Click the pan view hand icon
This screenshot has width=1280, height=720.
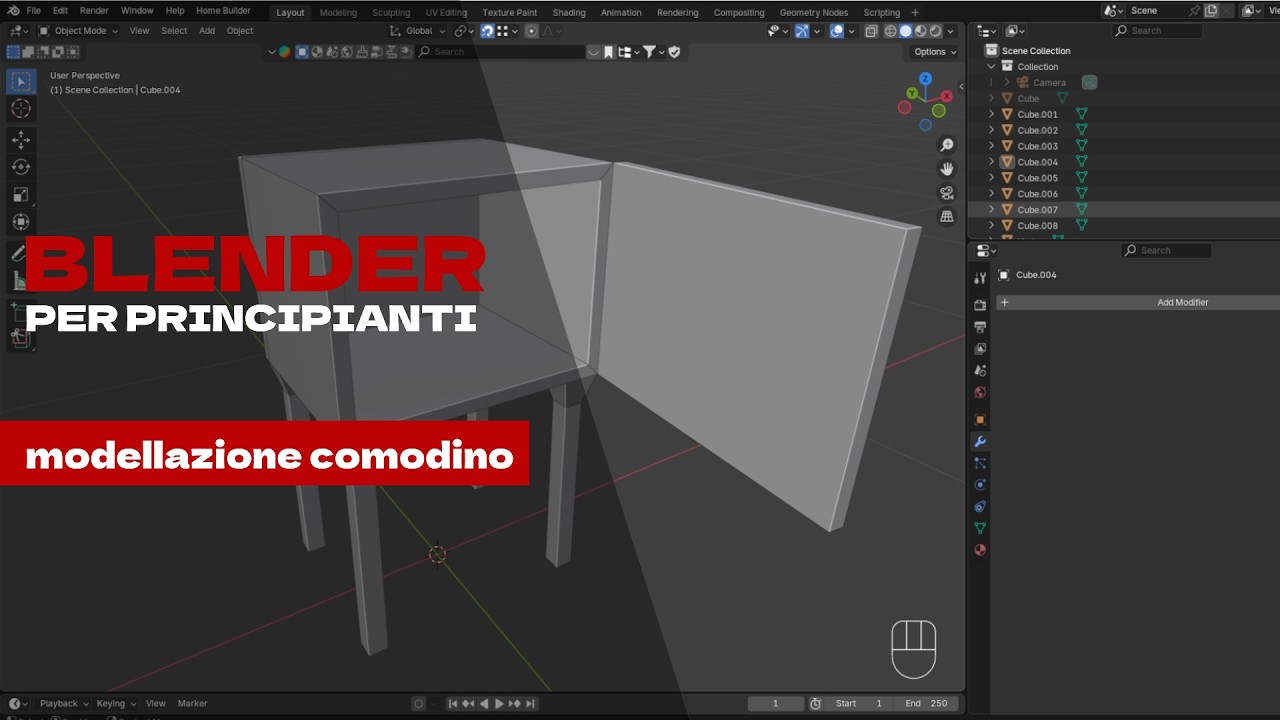click(x=947, y=169)
